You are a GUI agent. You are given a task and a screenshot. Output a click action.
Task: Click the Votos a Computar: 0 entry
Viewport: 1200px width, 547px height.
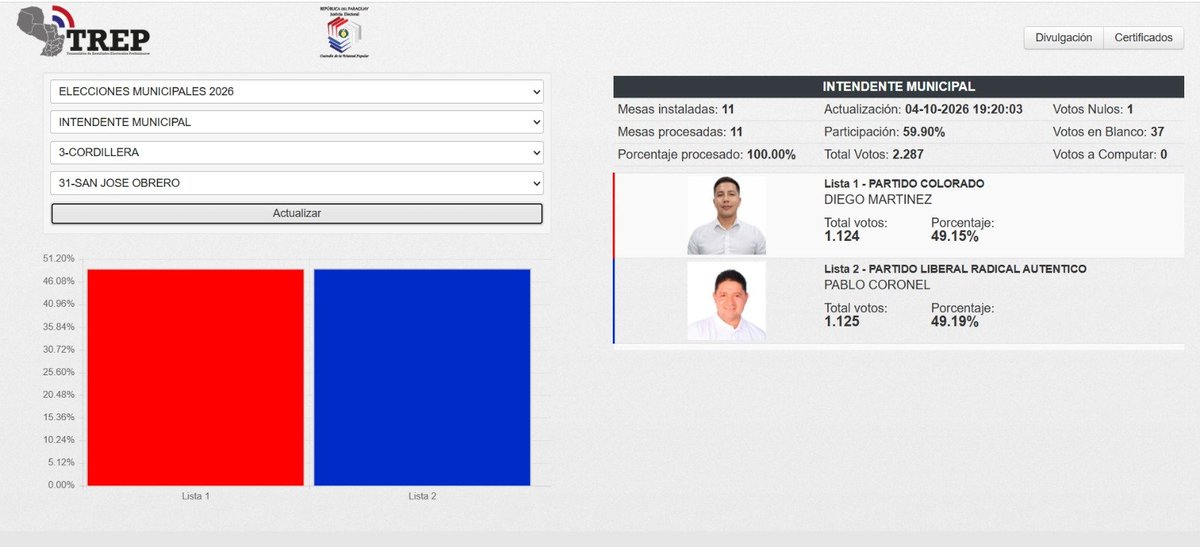click(1110, 155)
